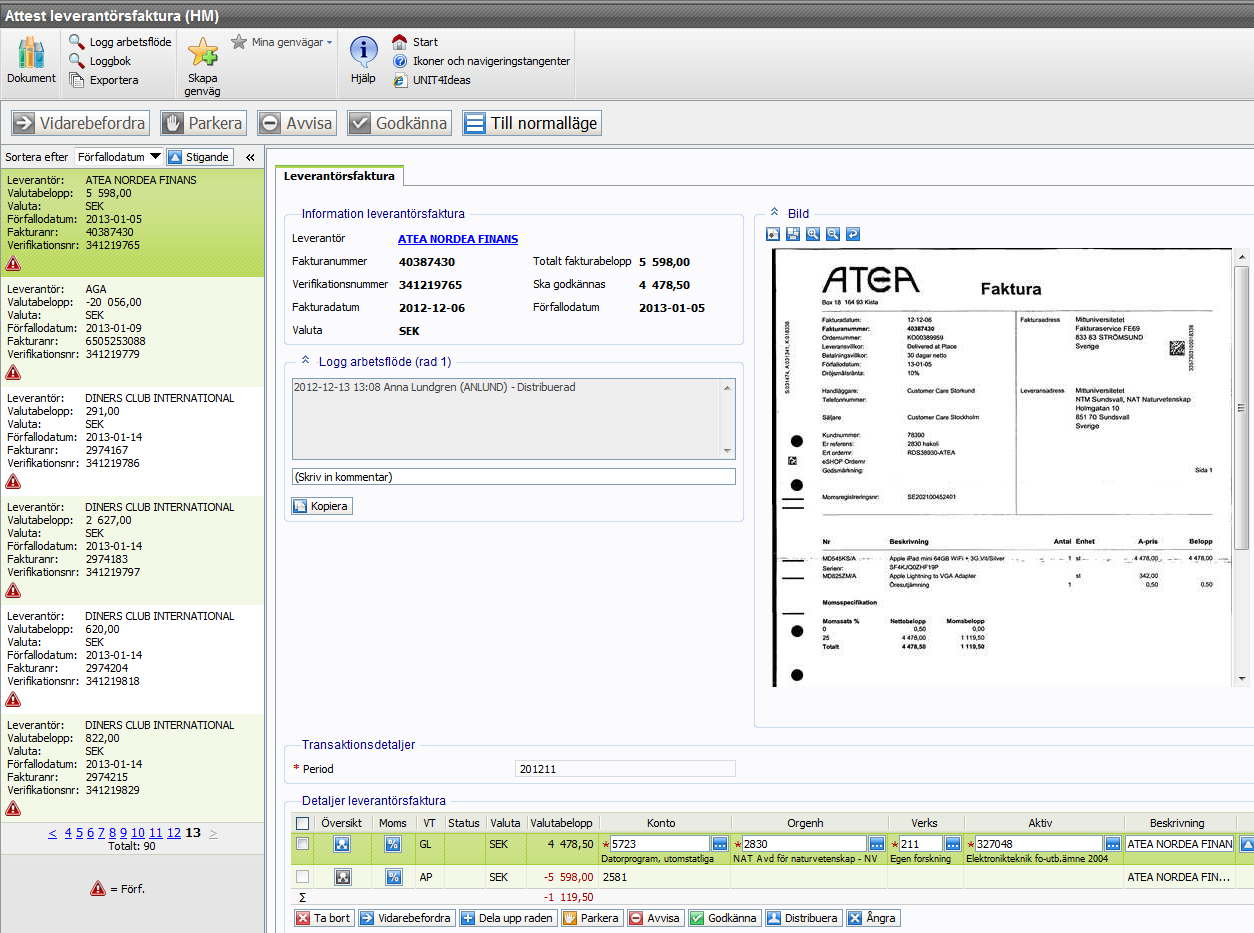Viewport: 1254px width, 933px height.
Task: Open the Sortera efter dropdown
Action: 119,157
